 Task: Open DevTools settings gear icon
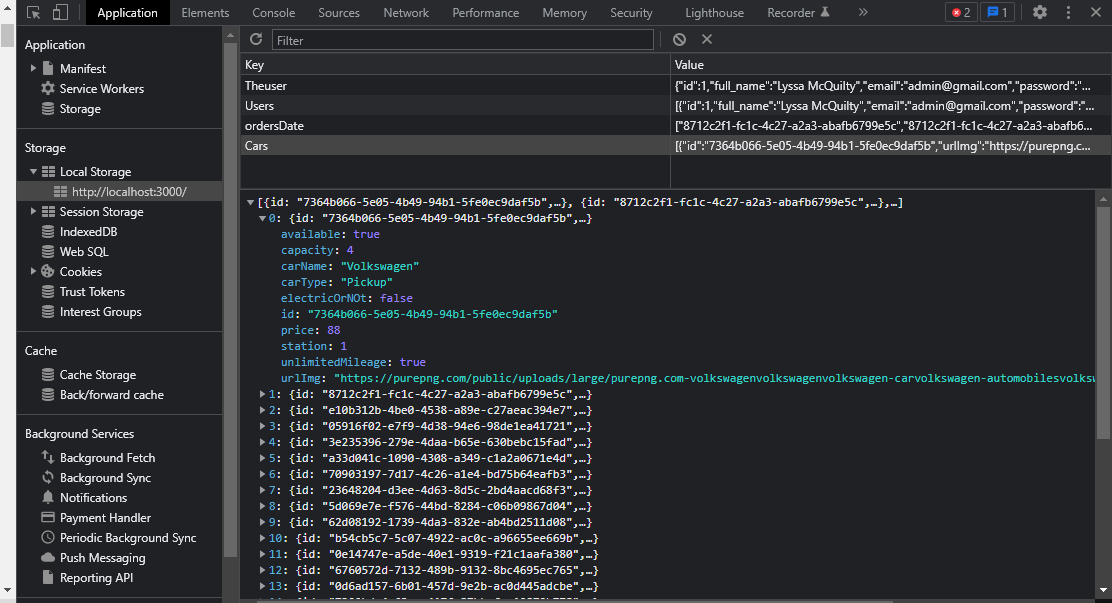click(1040, 12)
